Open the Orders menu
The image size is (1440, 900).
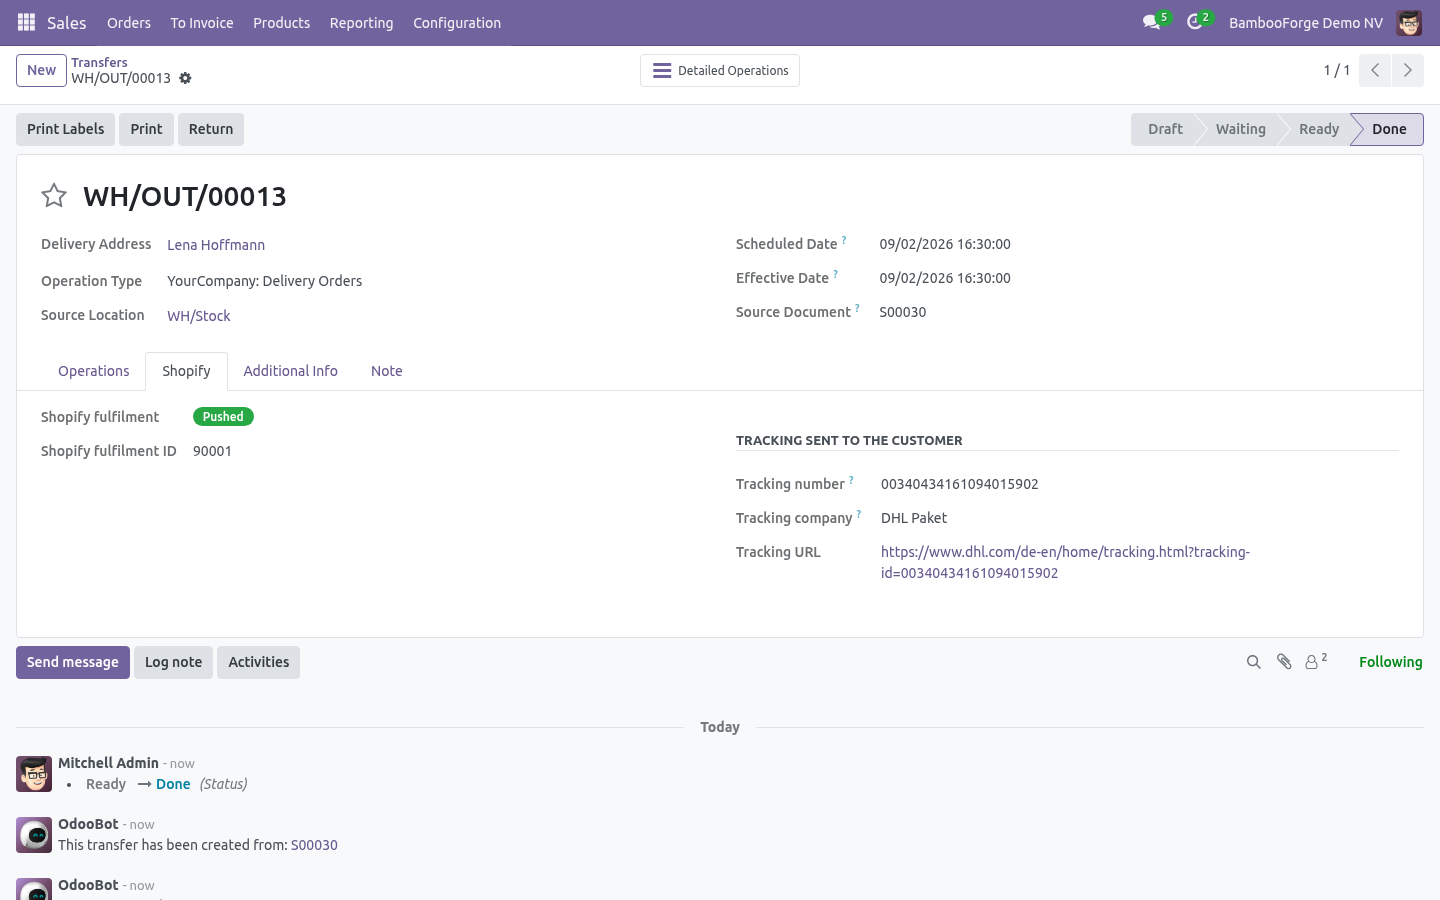coord(129,22)
